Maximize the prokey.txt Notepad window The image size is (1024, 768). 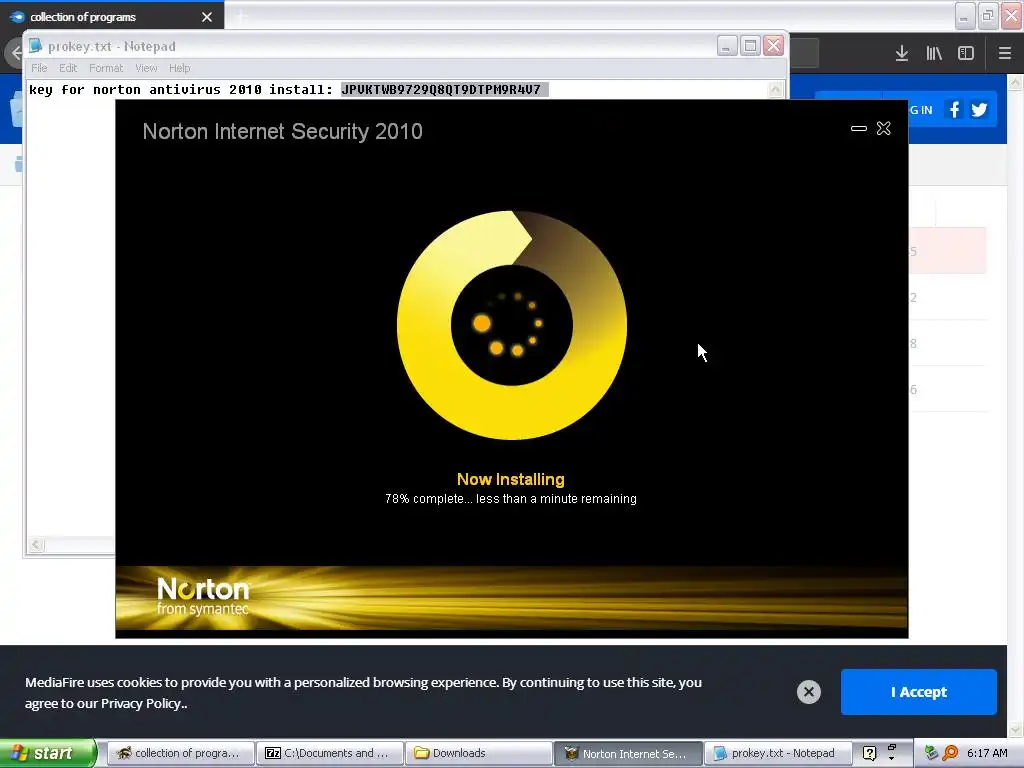(x=750, y=46)
